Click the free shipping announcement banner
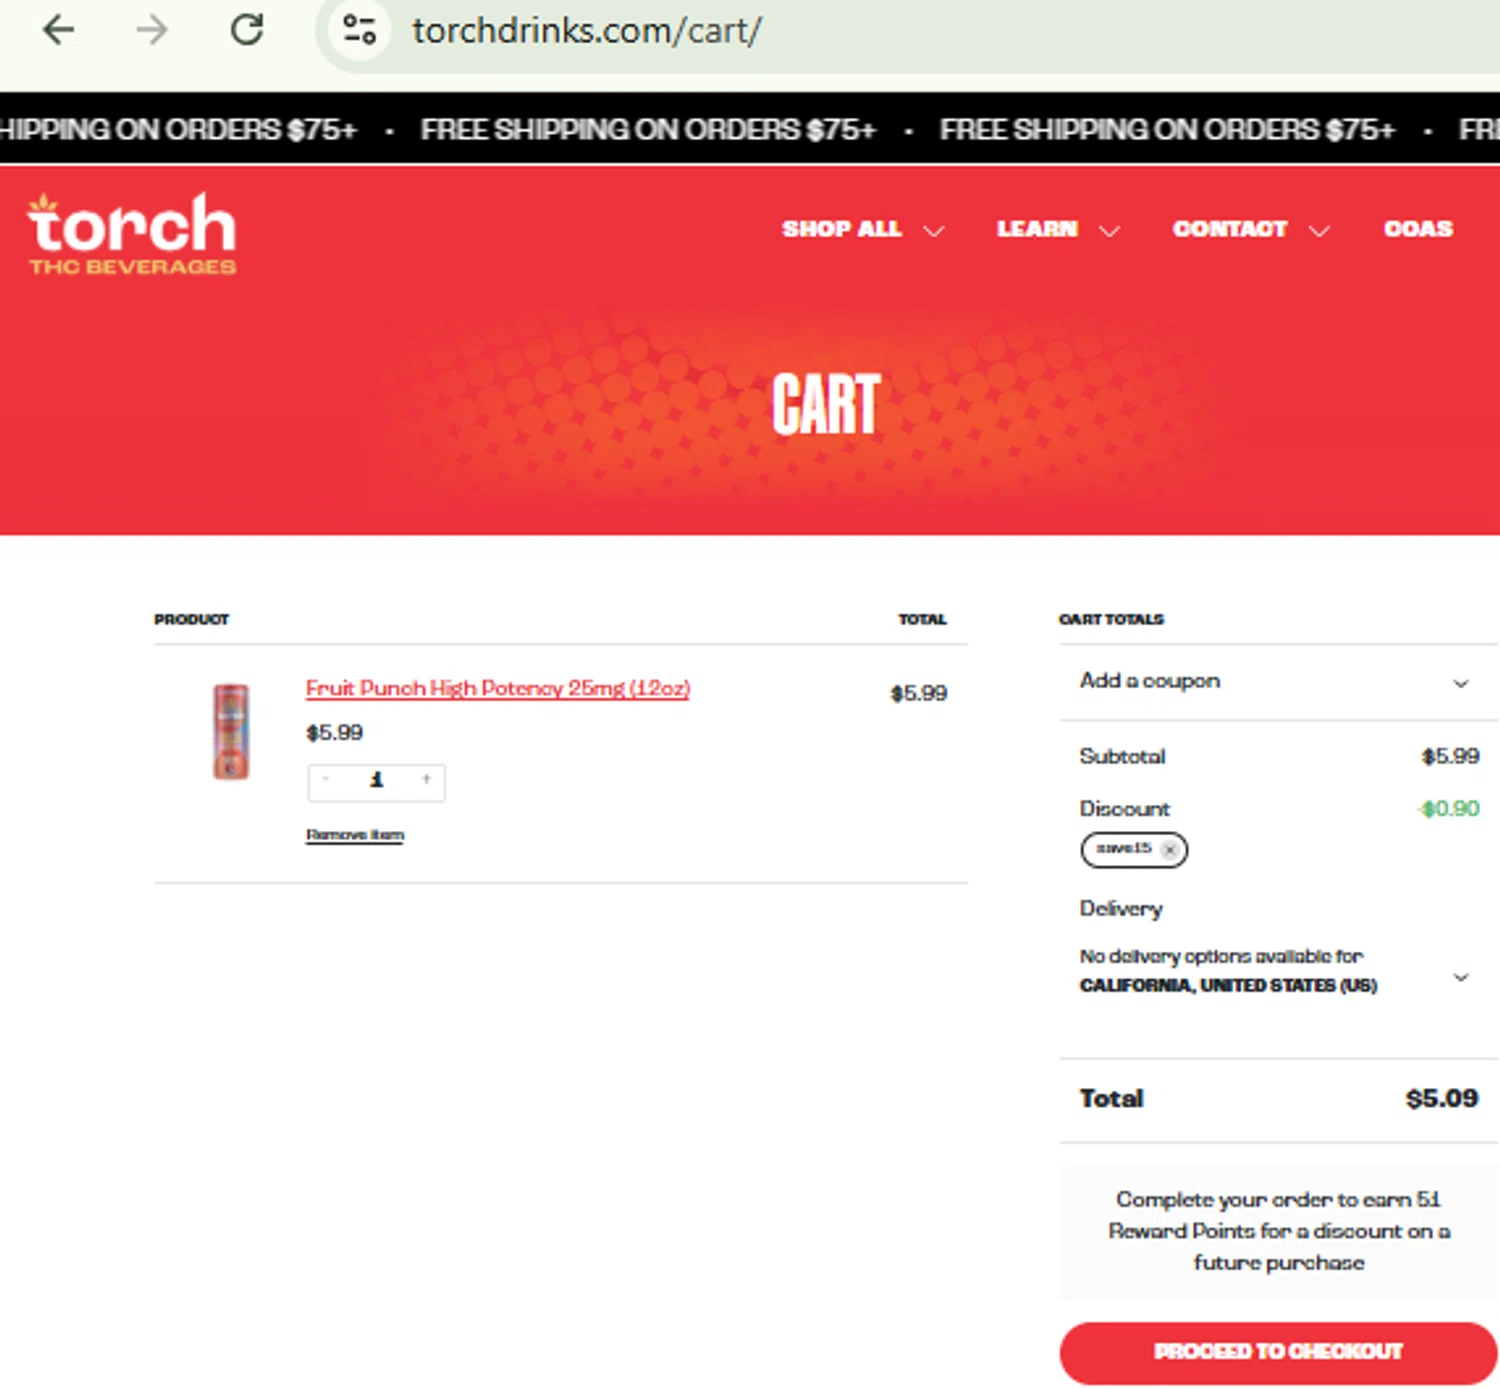This screenshot has width=1500, height=1390. [x=750, y=129]
